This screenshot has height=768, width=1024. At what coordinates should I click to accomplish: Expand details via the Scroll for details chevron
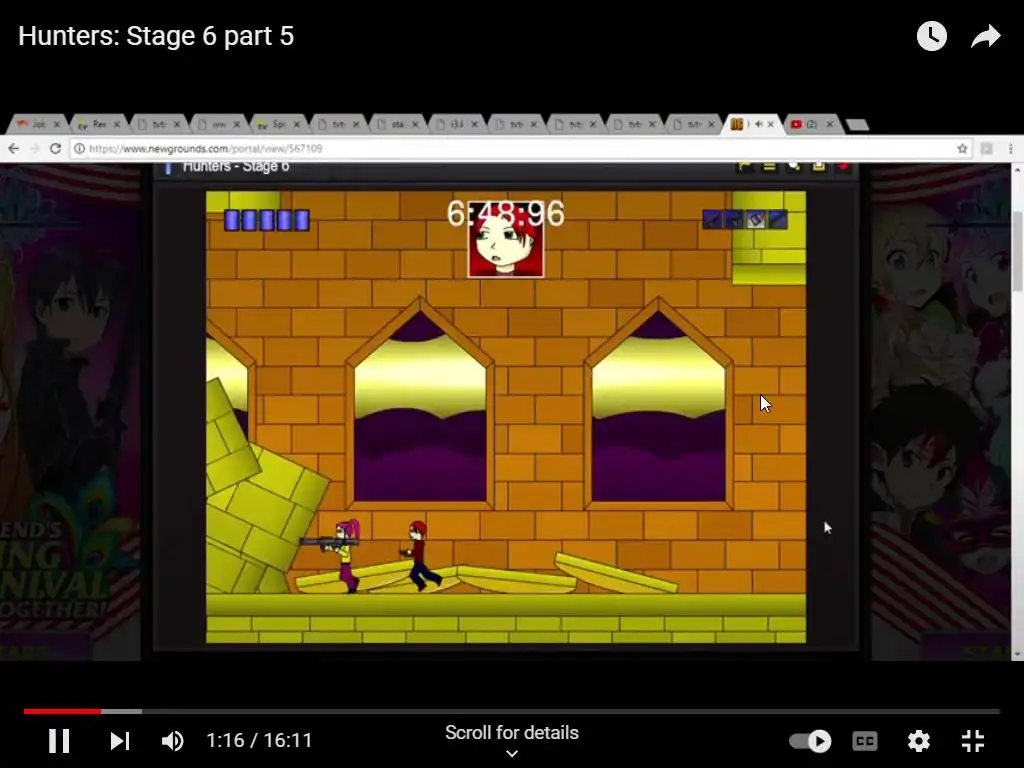pyautogui.click(x=512, y=754)
